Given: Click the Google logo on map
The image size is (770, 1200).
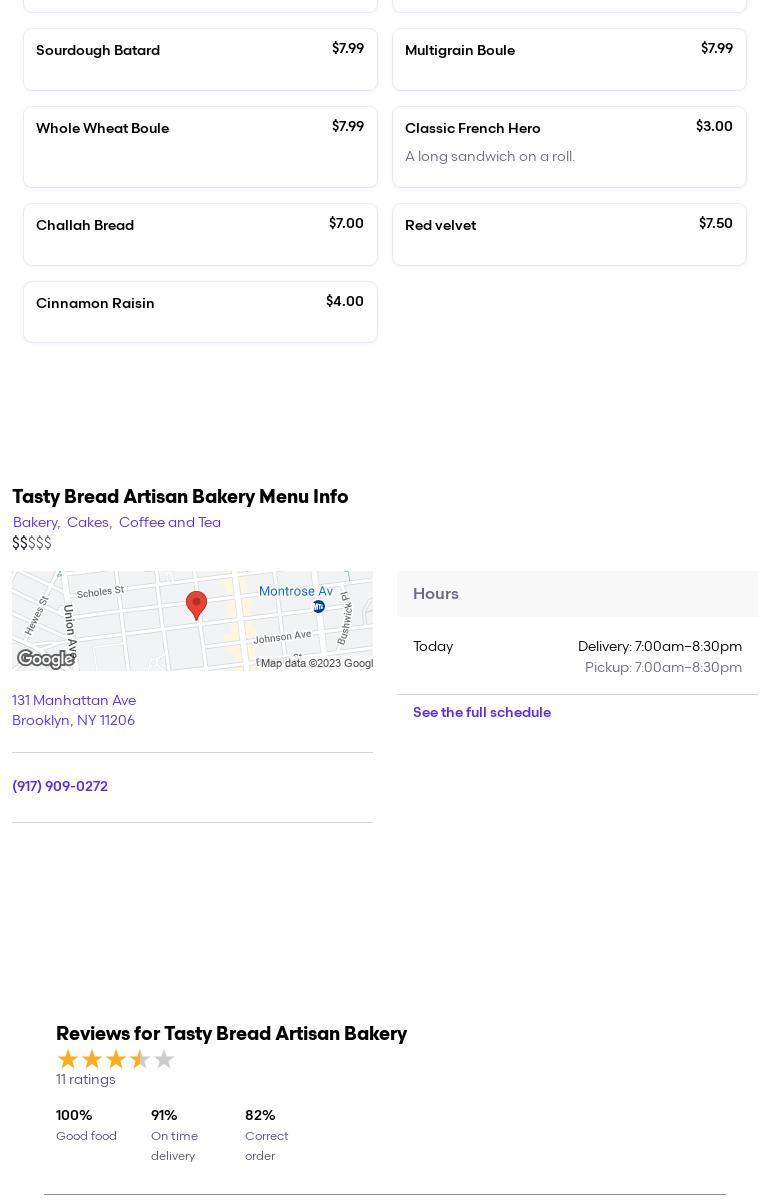Looking at the screenshot, I should tap(46, 659).
